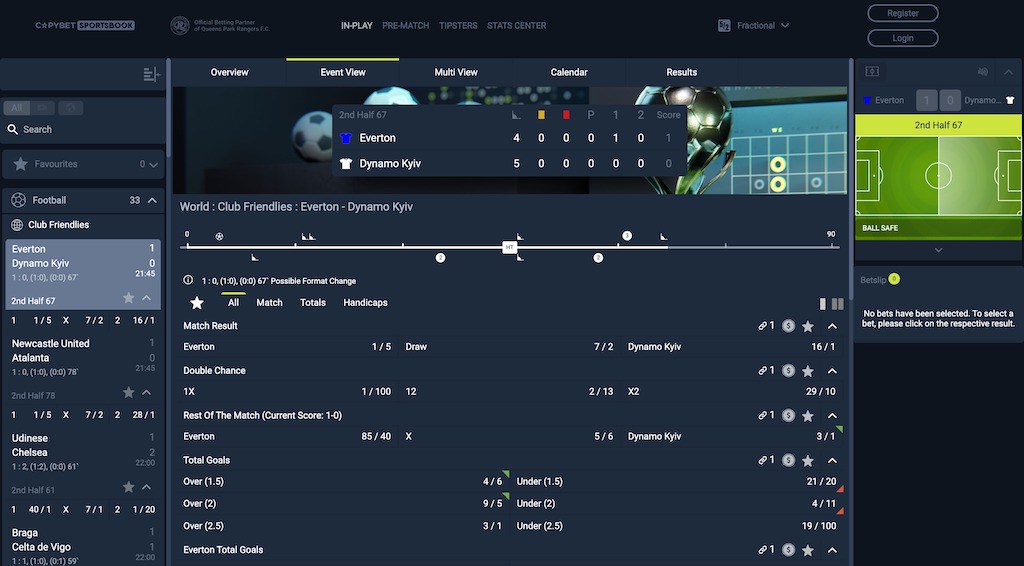Click the Register button

(903, 13)
